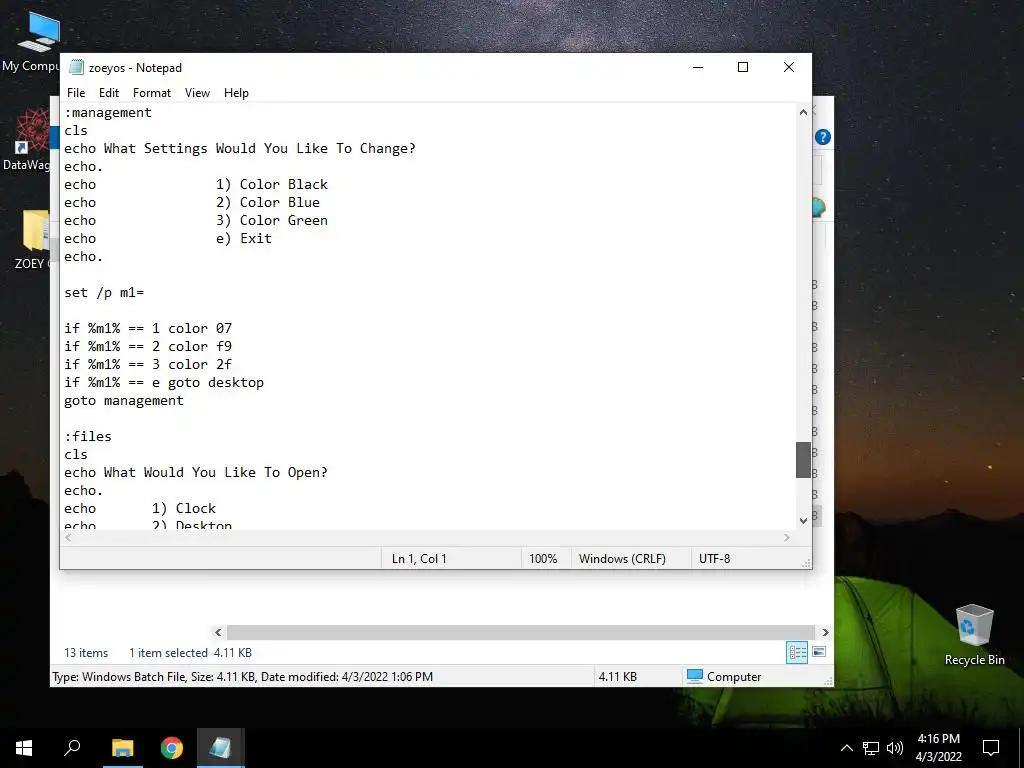This screenshot has height=768, width=1024.
Task: Open taskbar search magnifier
Action: click(x=72, y=748)
